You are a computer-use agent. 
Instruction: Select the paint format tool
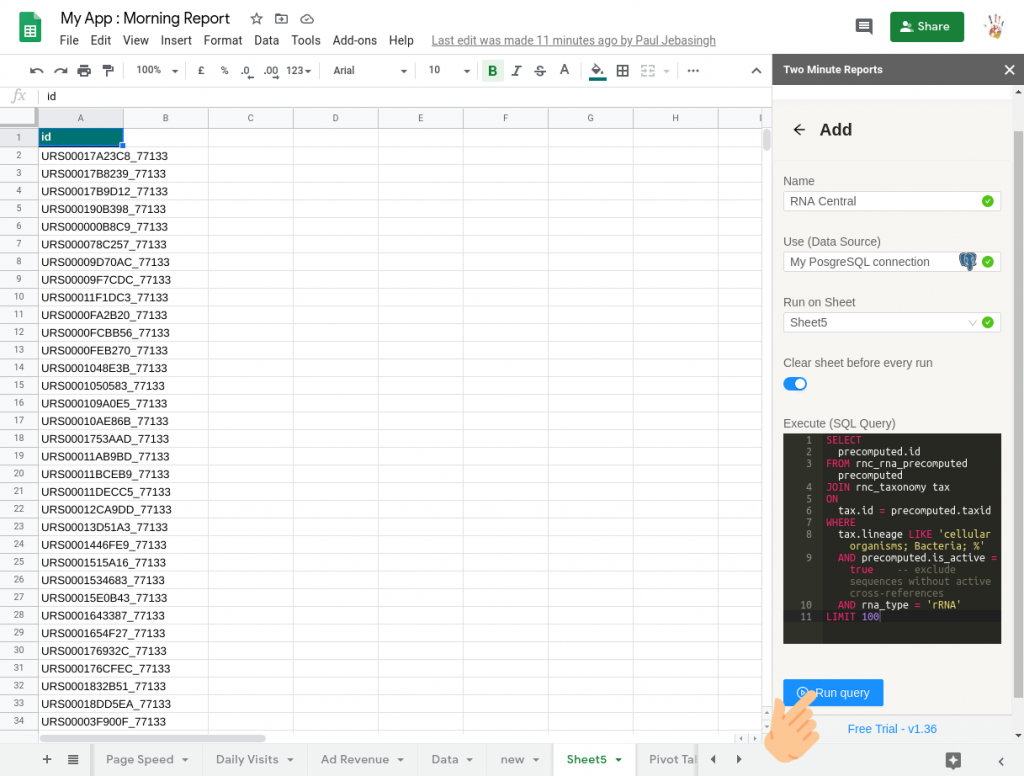coord(108,71)
